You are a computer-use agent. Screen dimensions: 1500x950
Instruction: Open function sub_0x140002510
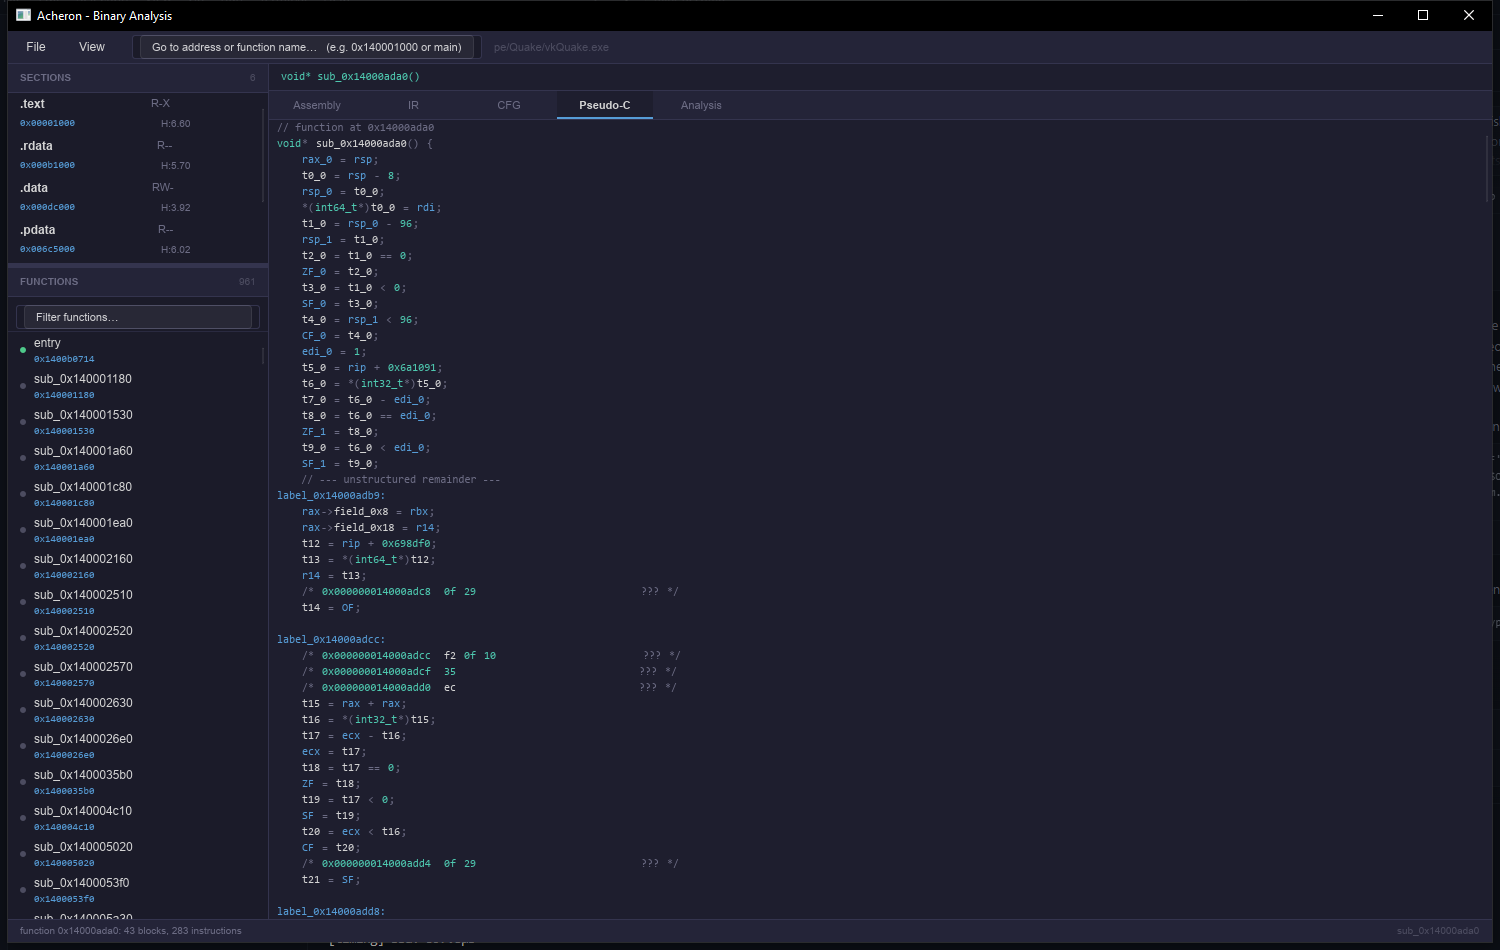136,602
